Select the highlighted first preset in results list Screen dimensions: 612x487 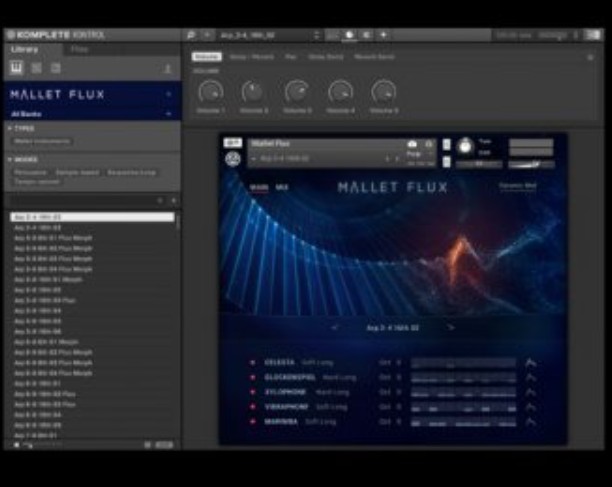click(92, 217)
